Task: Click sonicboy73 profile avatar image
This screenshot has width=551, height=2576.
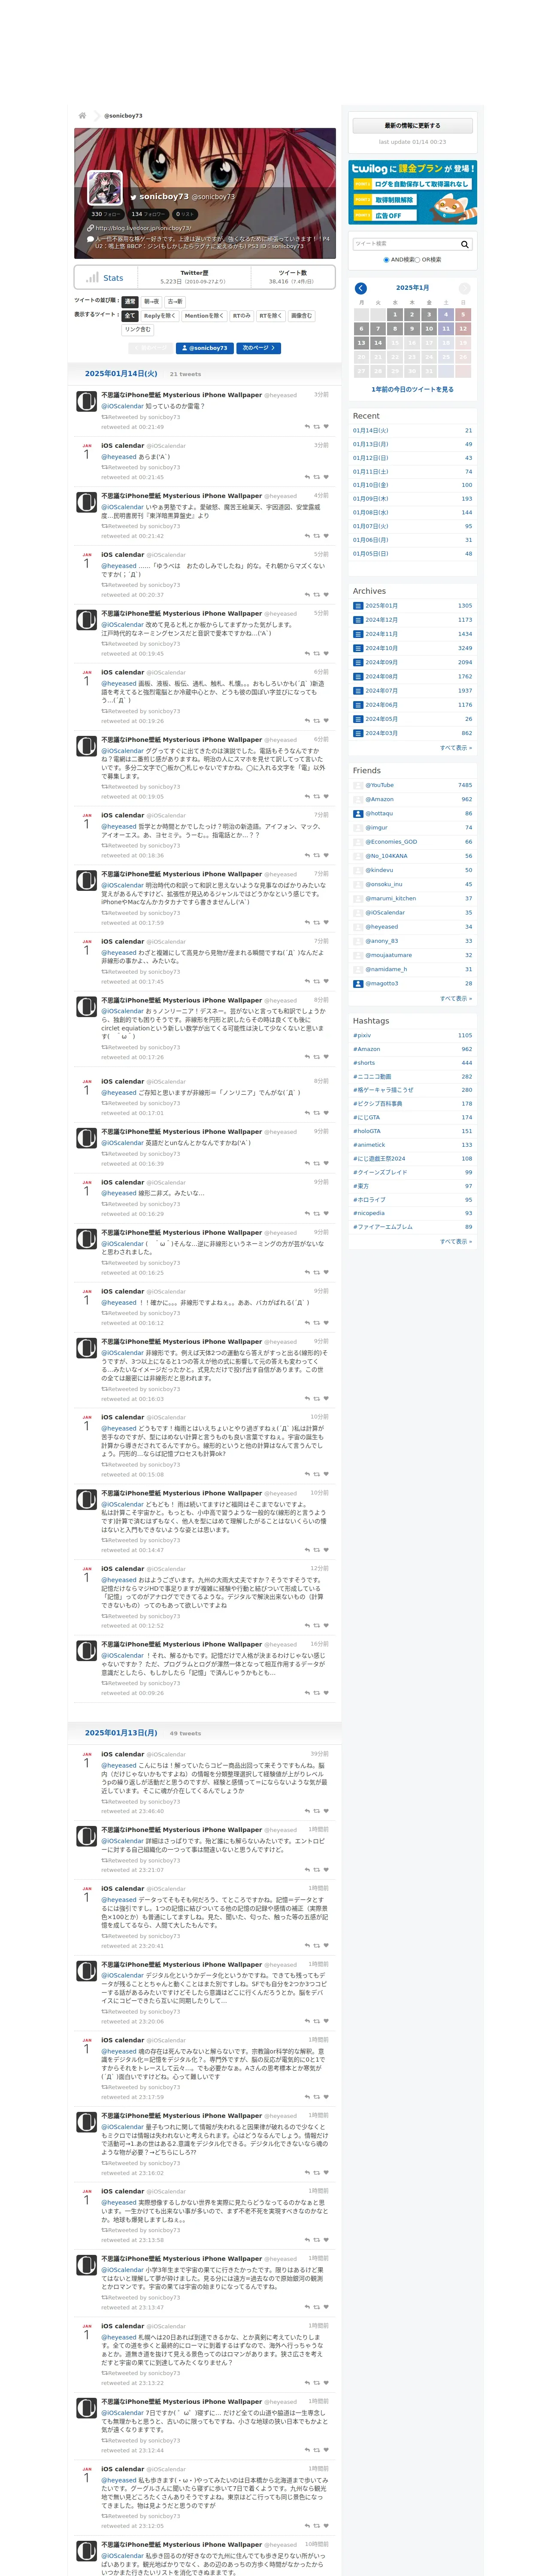Action: coord(105,188)
